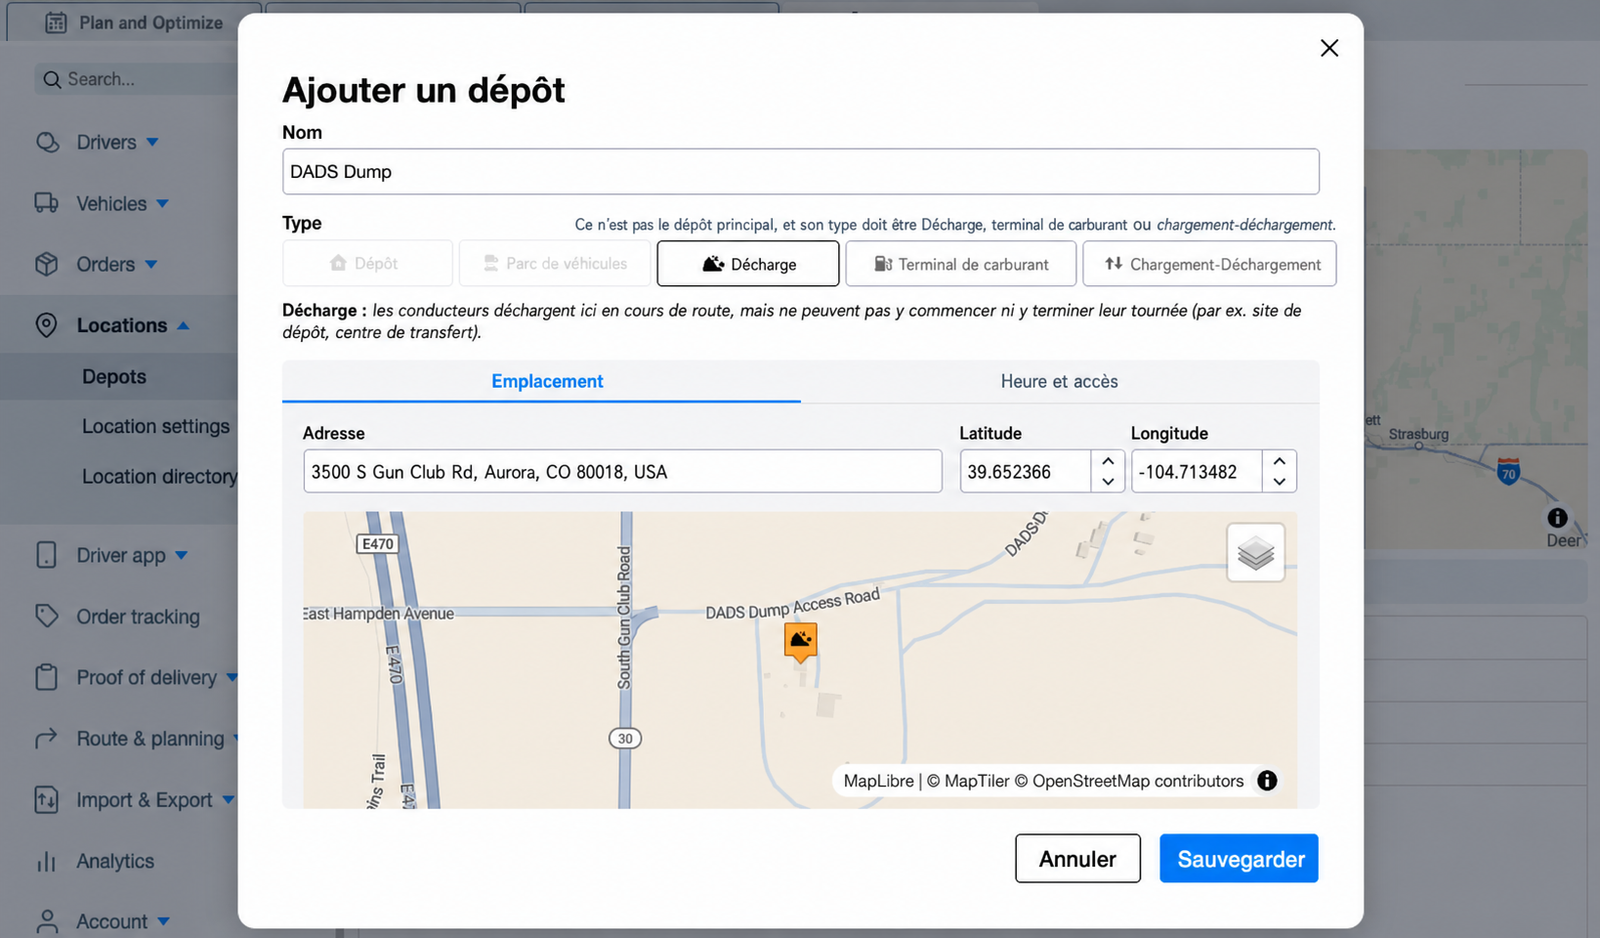Decrease the longitude with down arrow
The width and height of the screenshot is (1600, 938).
tap(1279, 482)
